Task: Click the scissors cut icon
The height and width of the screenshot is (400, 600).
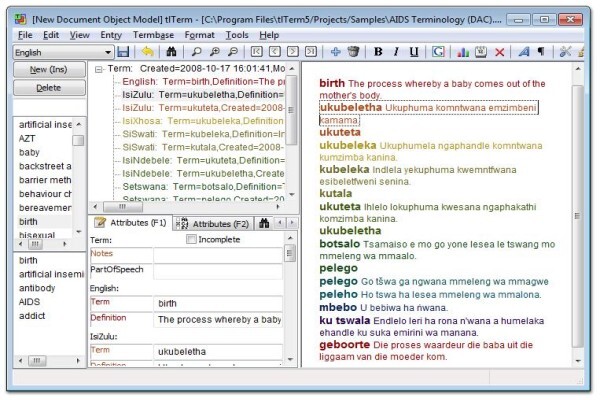Action: [x=565, y=52]
